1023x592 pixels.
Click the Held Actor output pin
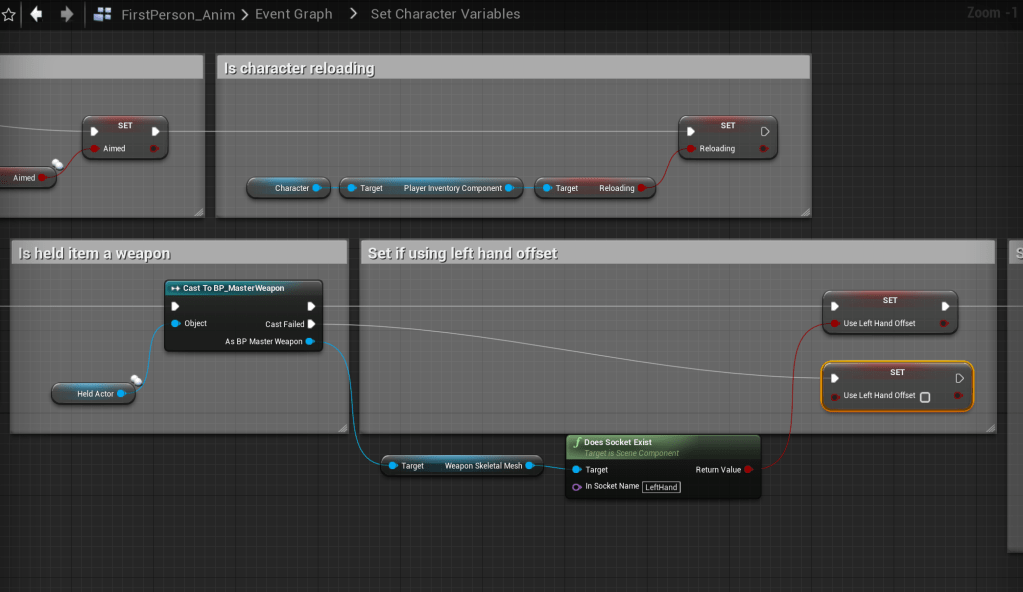[122, 394]
